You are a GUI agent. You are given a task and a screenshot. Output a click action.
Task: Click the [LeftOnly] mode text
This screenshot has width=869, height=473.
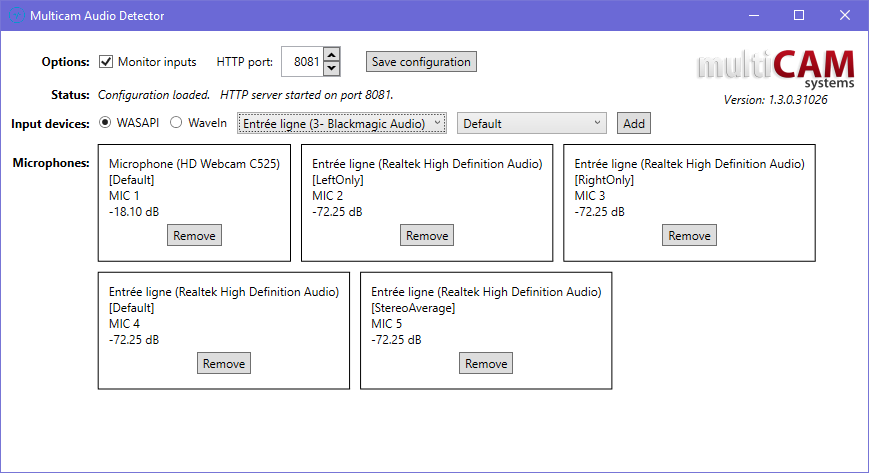click(338, 180)
